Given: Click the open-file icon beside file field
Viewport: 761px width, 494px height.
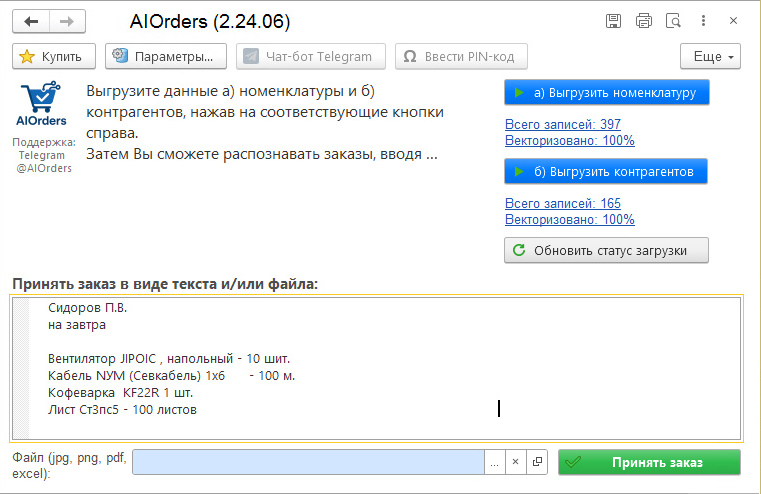Looking at the screenshot, I should [x=537, y=462].
